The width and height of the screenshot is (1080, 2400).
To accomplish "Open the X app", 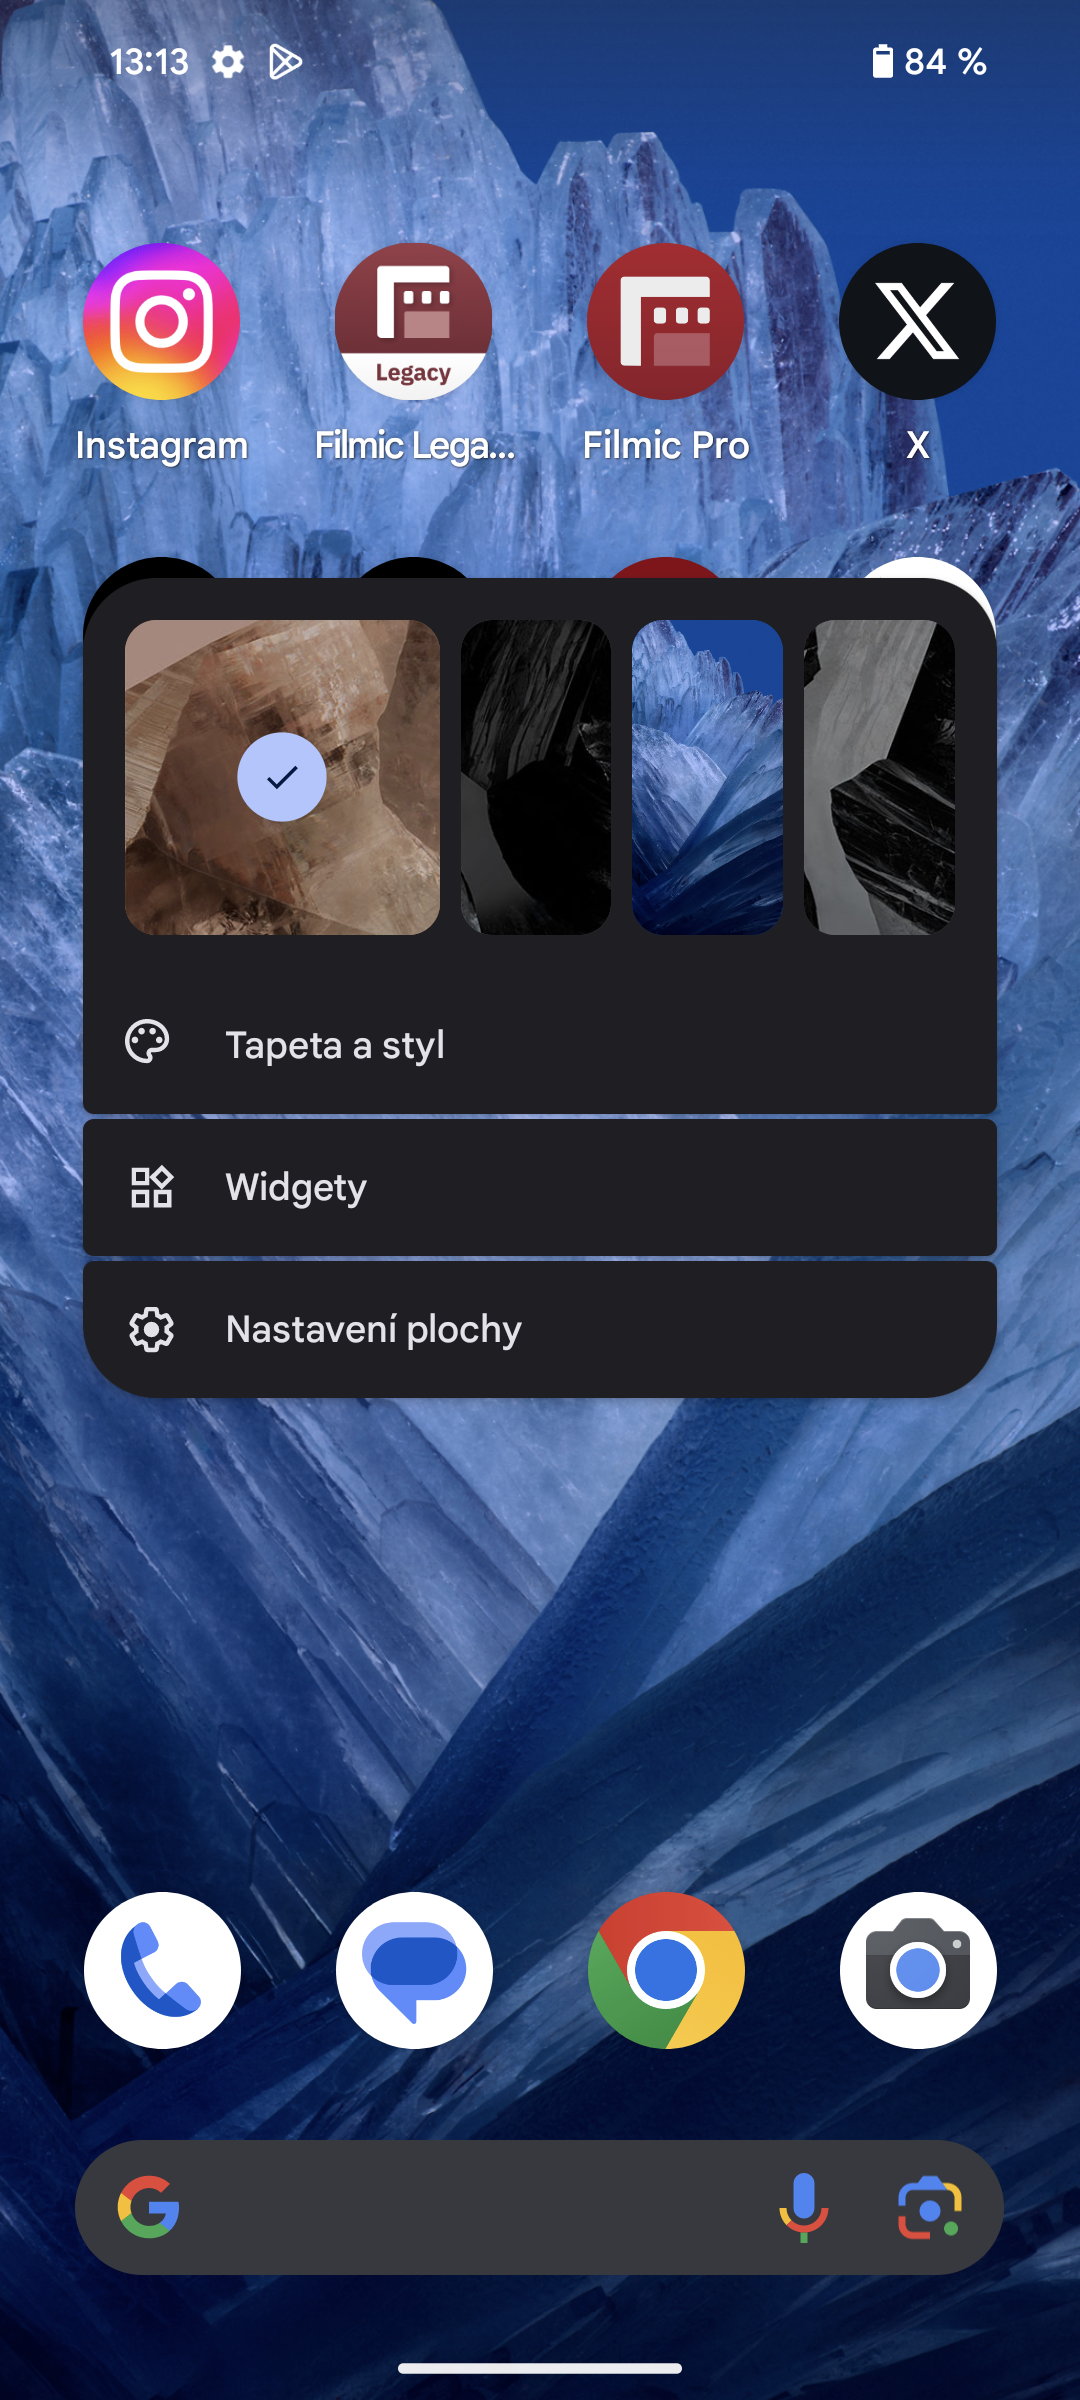I will [917, 322].
